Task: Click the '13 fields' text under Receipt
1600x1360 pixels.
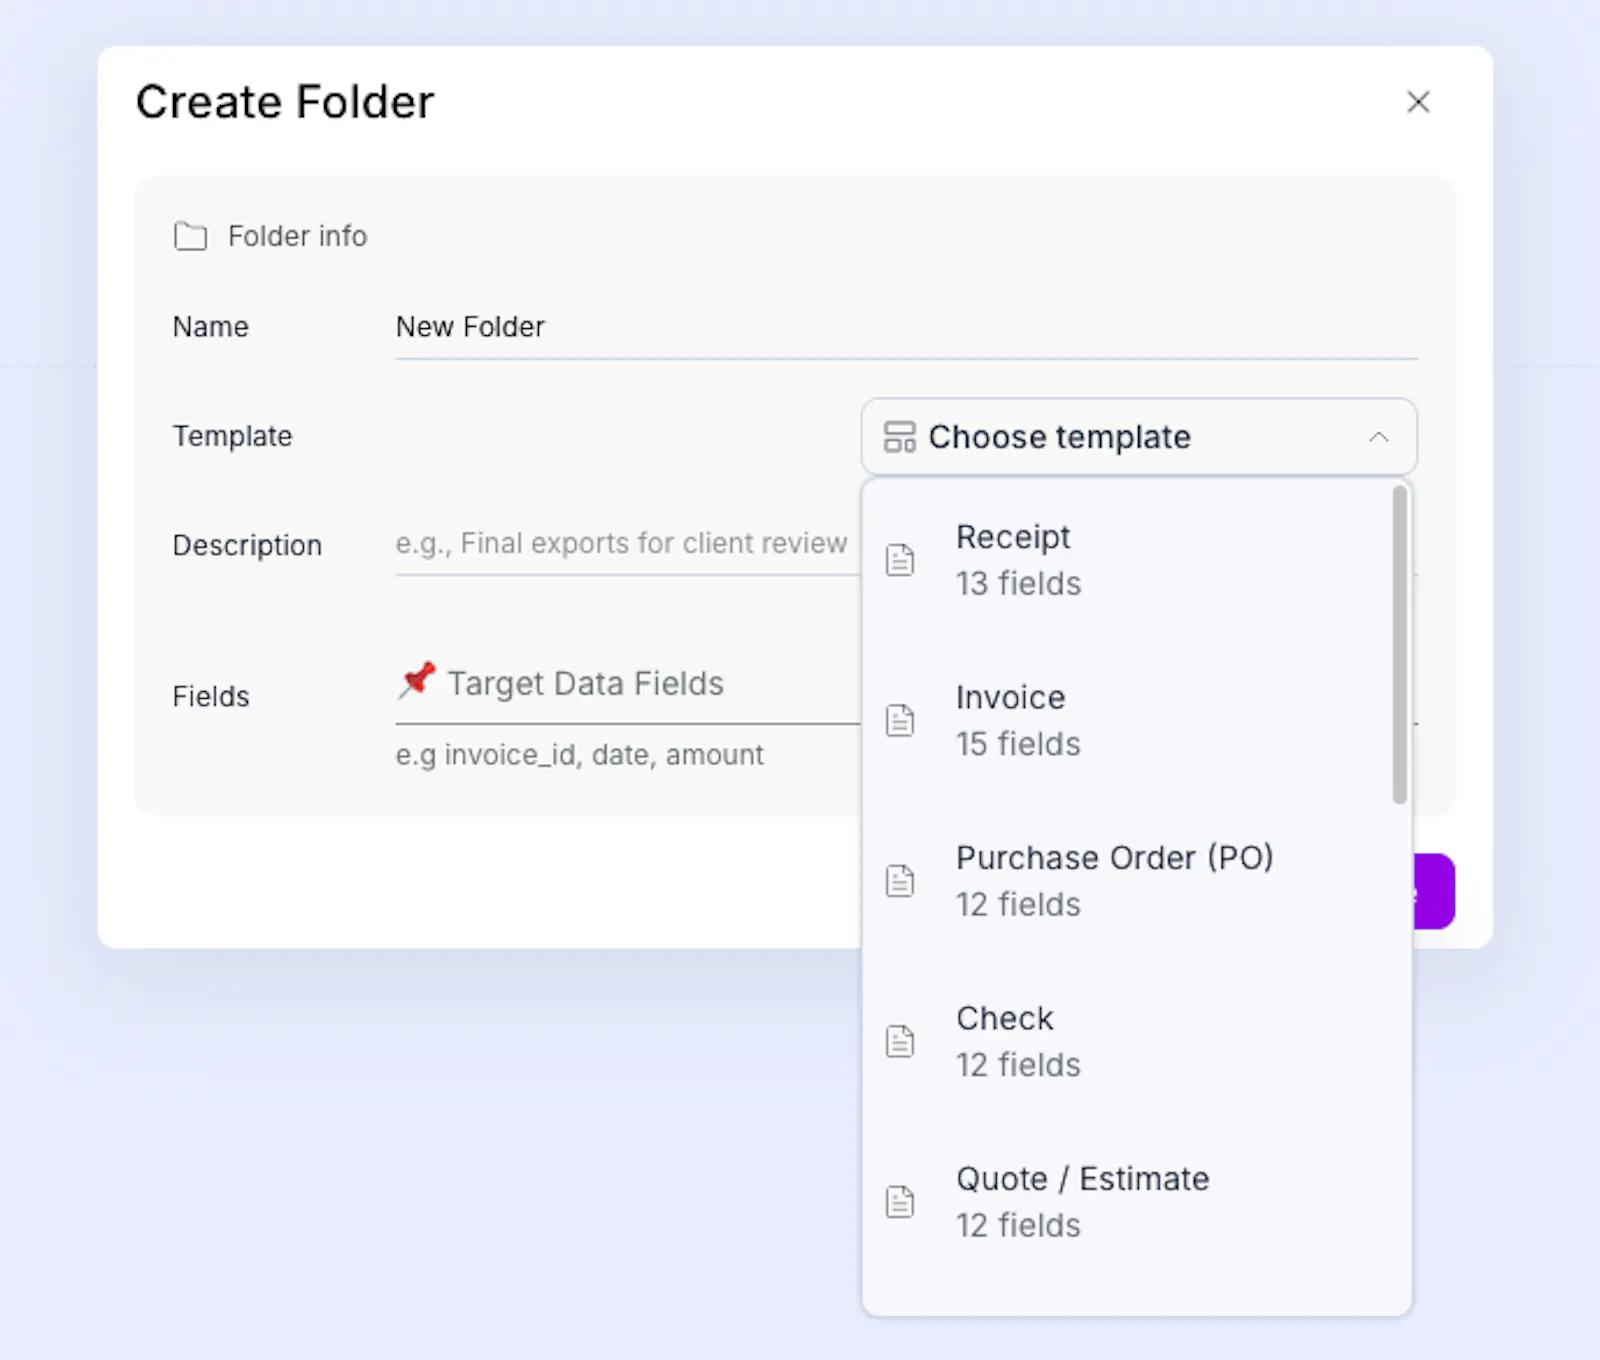Action: coord(1018,584)
